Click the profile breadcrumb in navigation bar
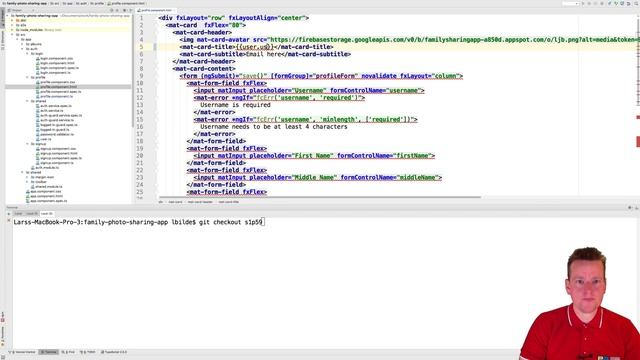Image resolution: width=640 pixels, height=360 pixels. 97,3
